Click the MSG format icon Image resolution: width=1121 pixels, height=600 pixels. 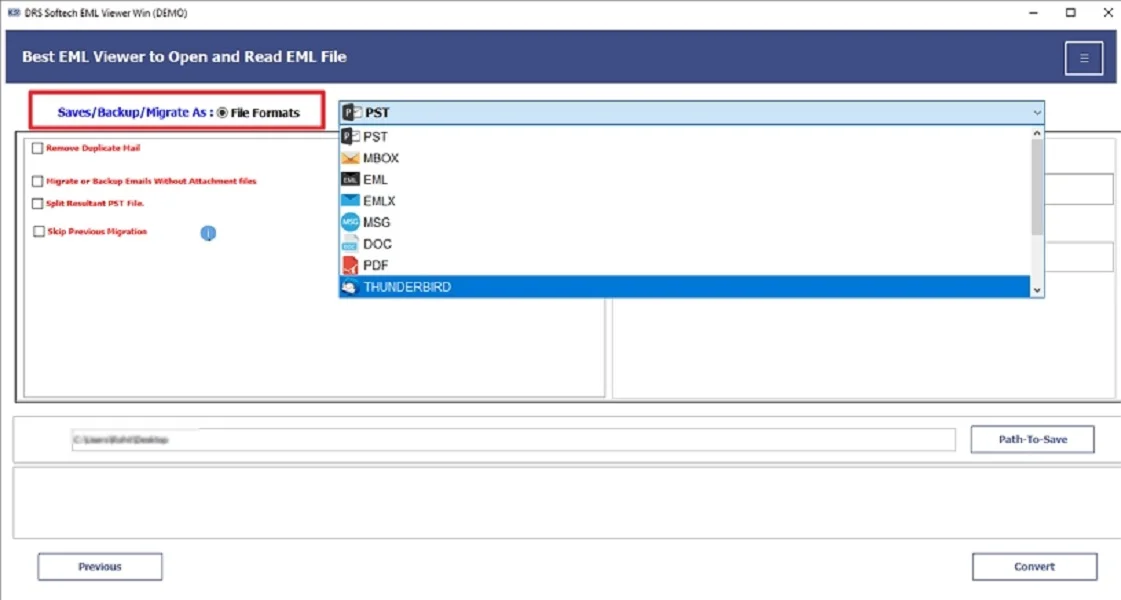tap(350, 222)
